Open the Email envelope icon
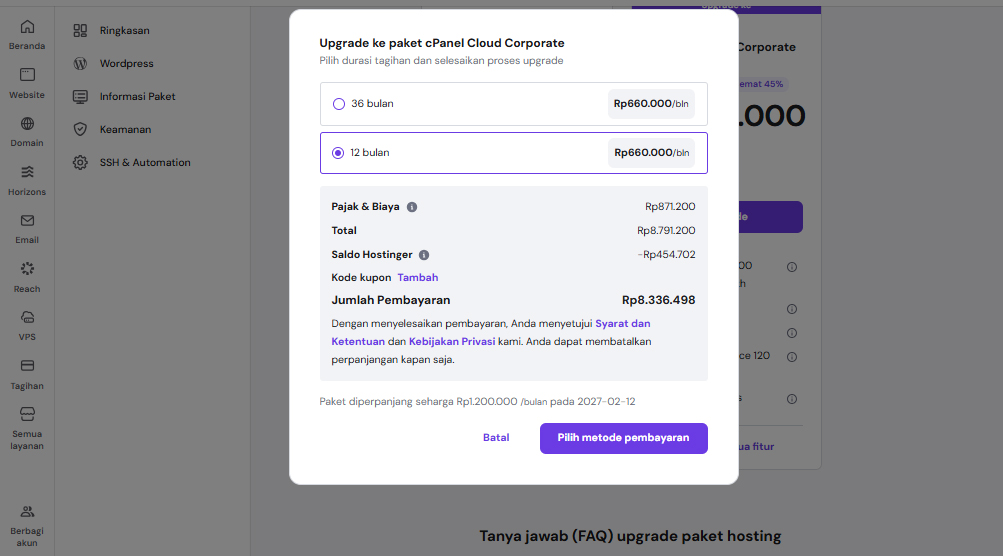Screen dimensions: 1003x556 point(27,221)
